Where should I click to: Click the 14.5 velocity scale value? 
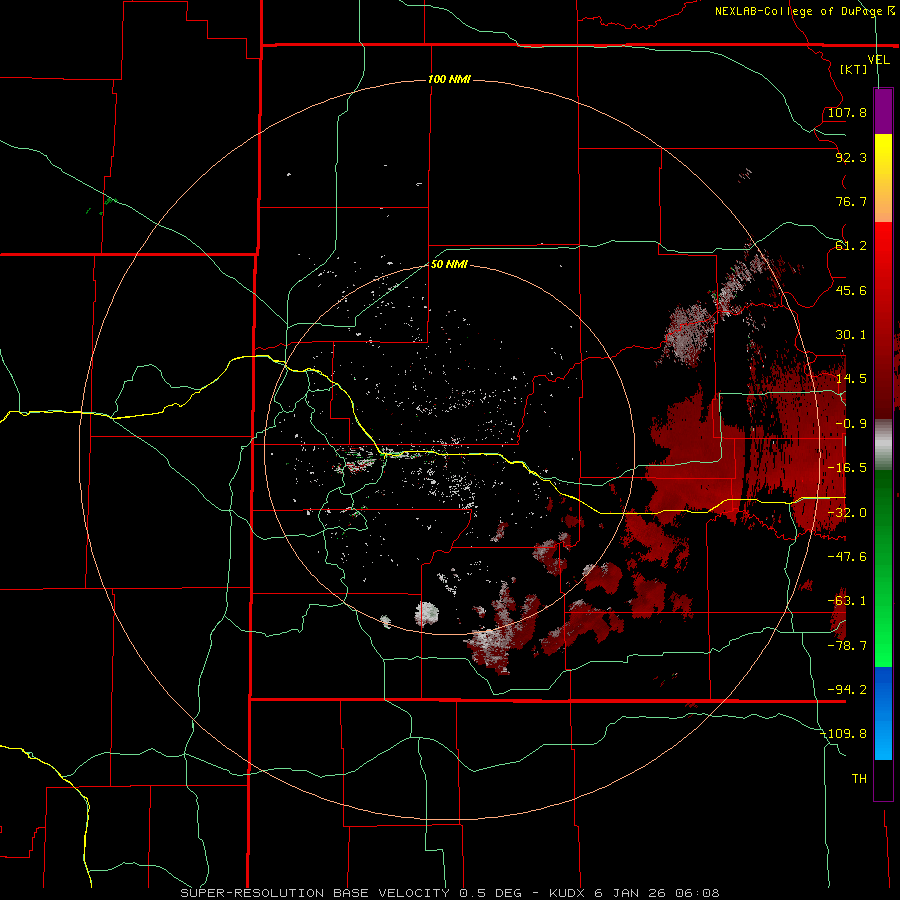[851, 379]
